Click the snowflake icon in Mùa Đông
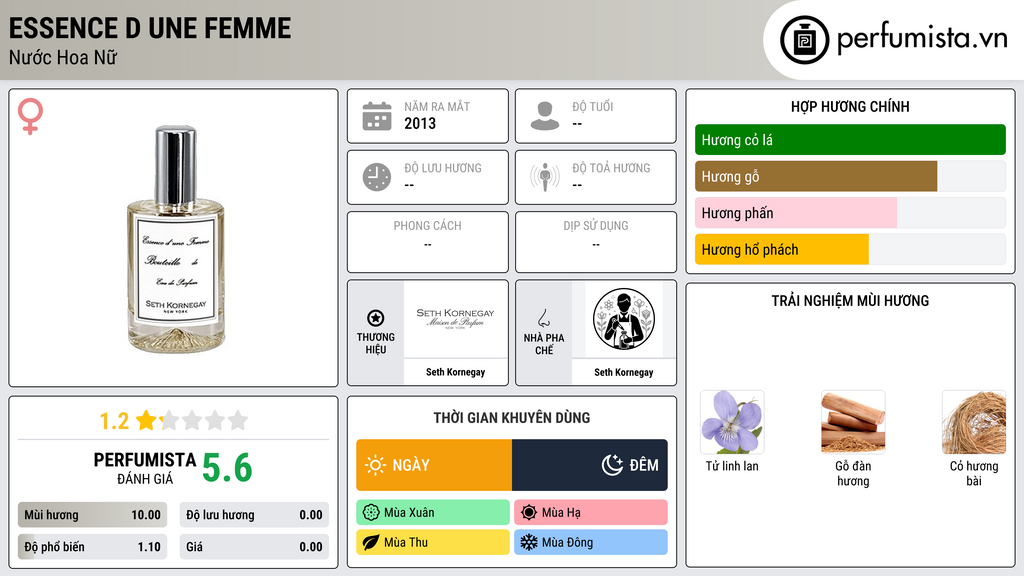The image size is (1024, 576). [529, 542]
